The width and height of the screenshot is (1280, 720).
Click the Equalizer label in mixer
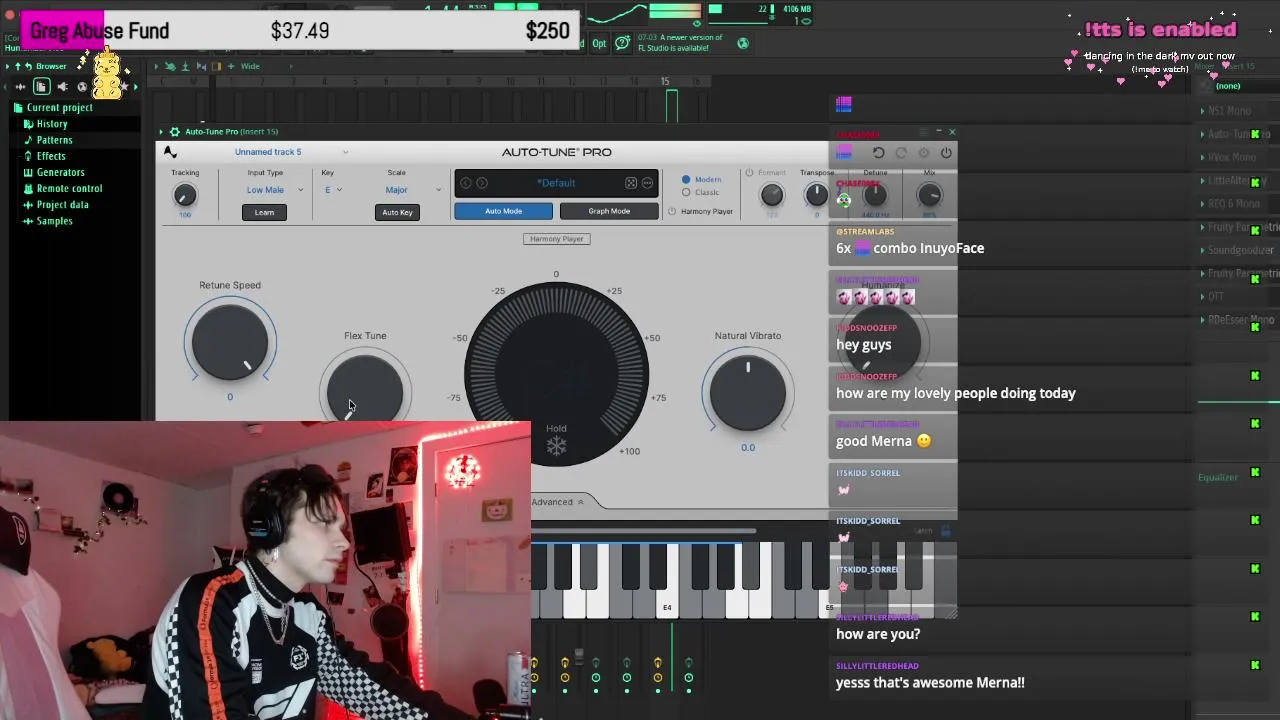click(x=1218, y=478)
